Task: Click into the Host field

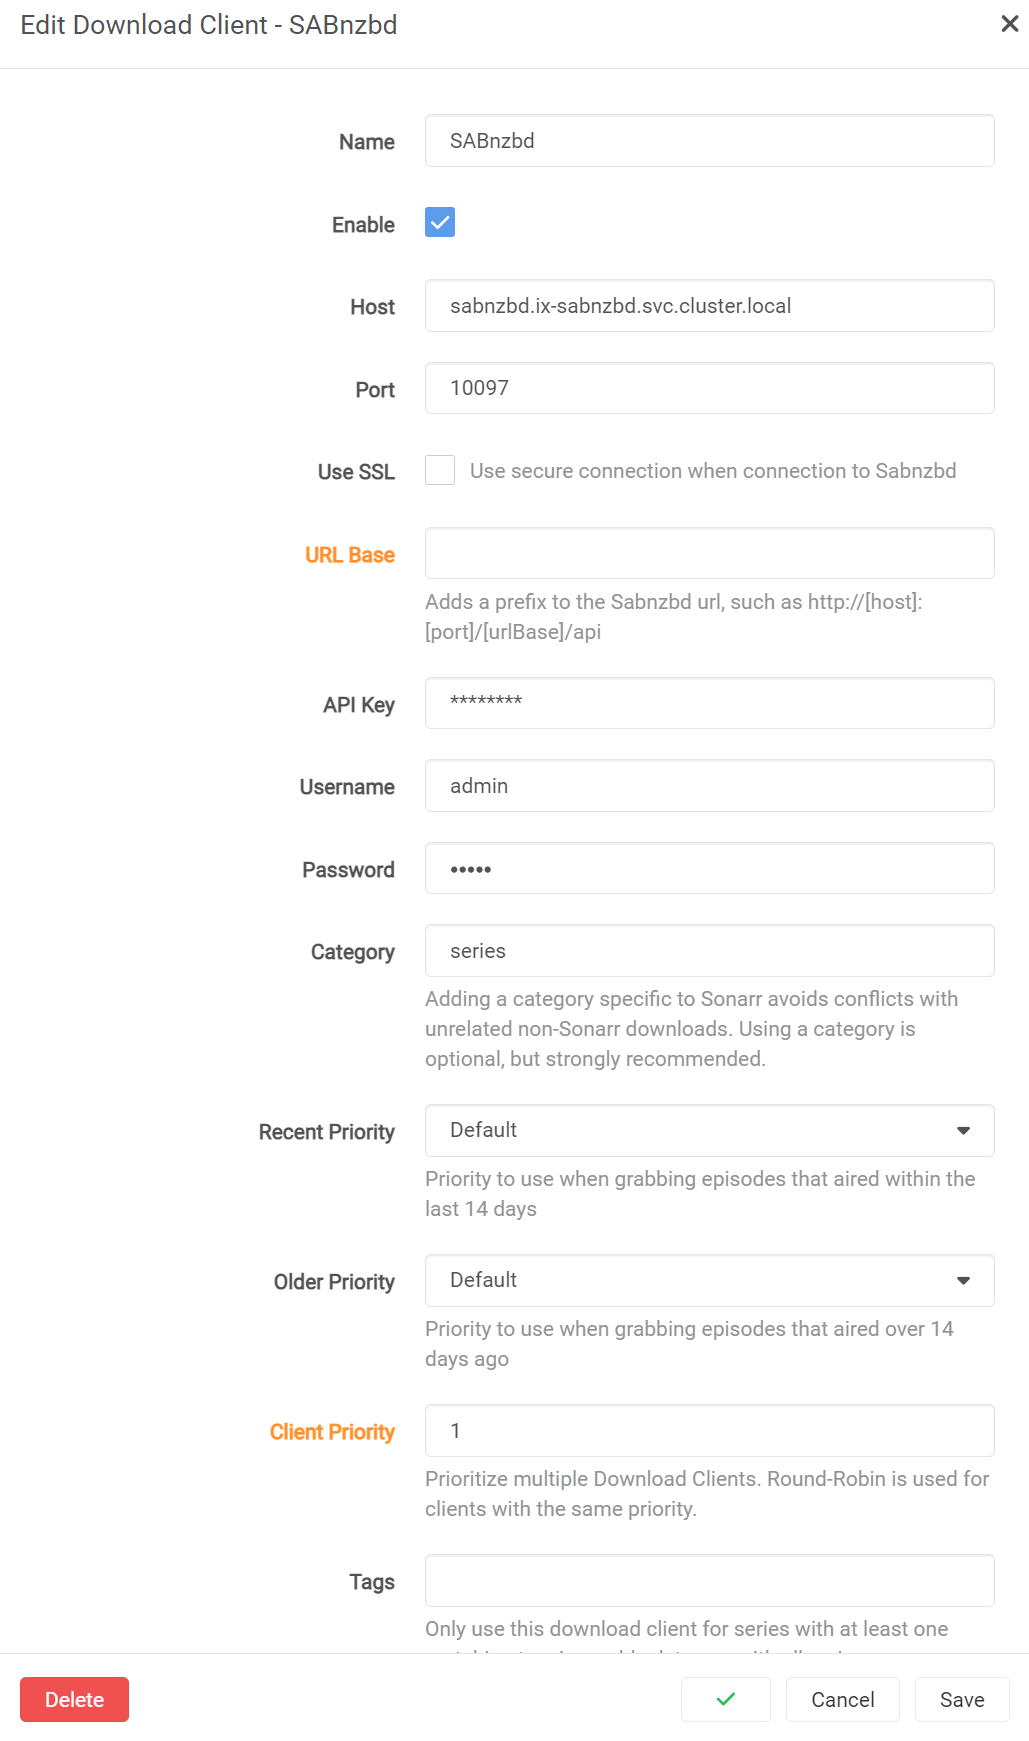Action: [x=709, y=306]
